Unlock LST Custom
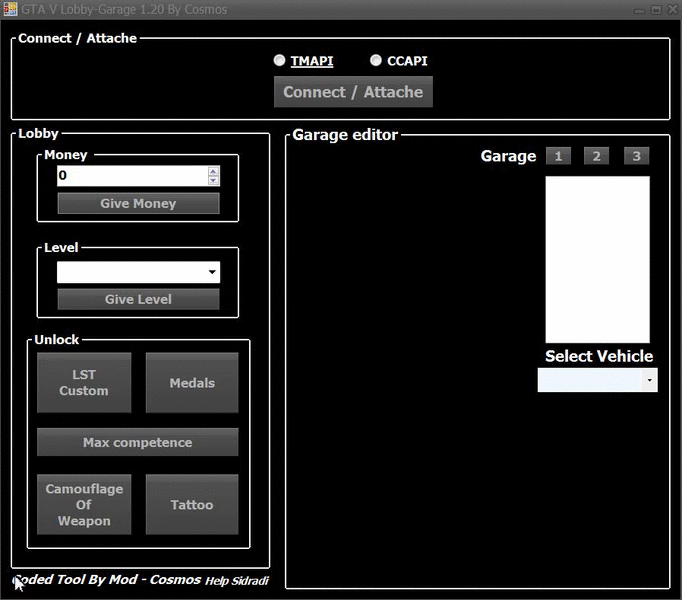The width and height of the screenshot is (682, 600). pos(84,382)
